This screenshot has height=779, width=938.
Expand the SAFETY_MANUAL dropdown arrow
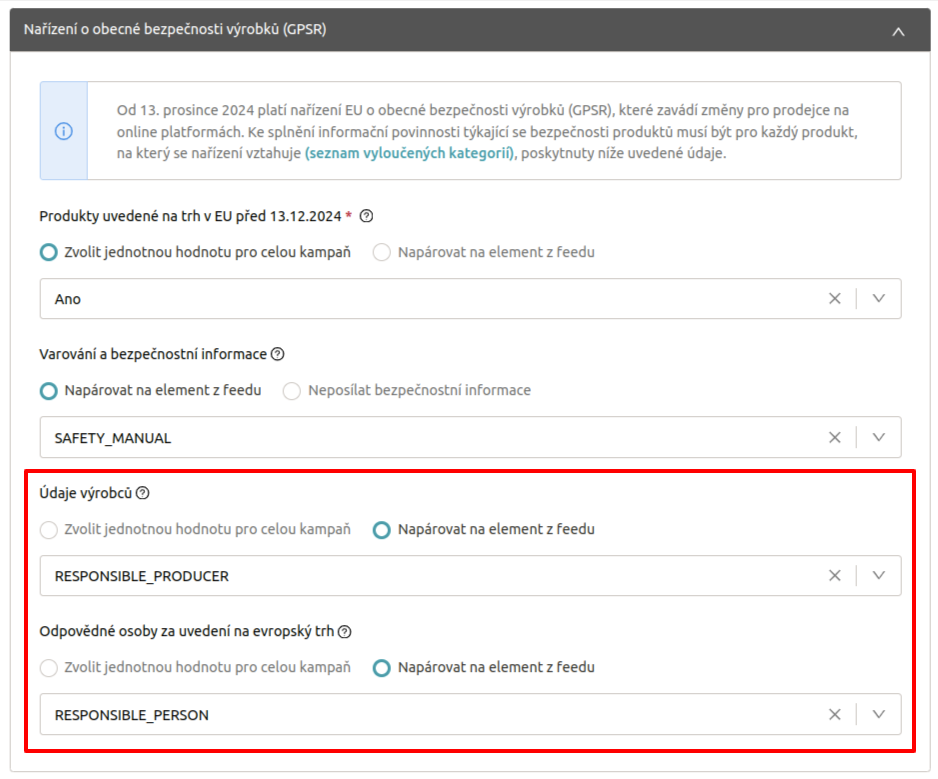(878, 437)
